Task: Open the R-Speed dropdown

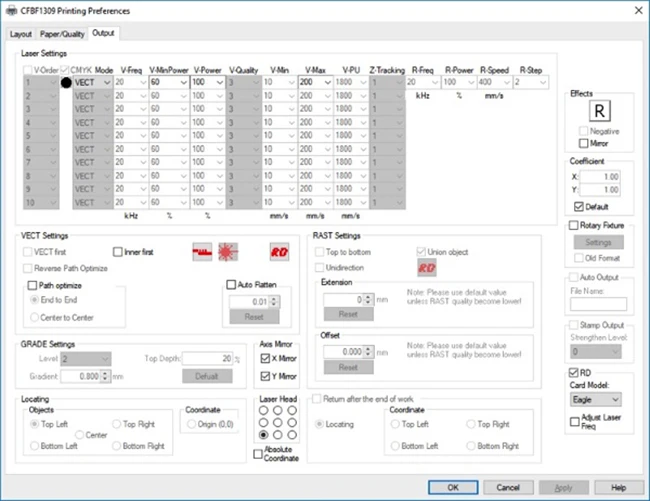Action: [x=495, y=82]
